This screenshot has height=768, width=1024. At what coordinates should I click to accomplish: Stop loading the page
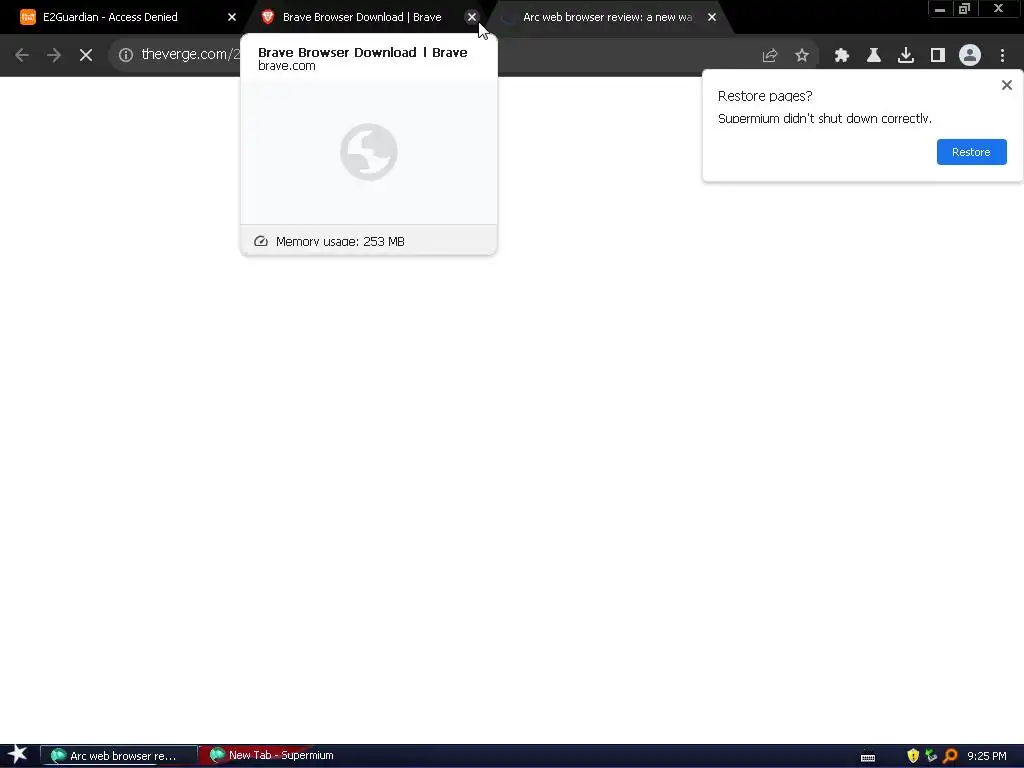coord(86,55)
